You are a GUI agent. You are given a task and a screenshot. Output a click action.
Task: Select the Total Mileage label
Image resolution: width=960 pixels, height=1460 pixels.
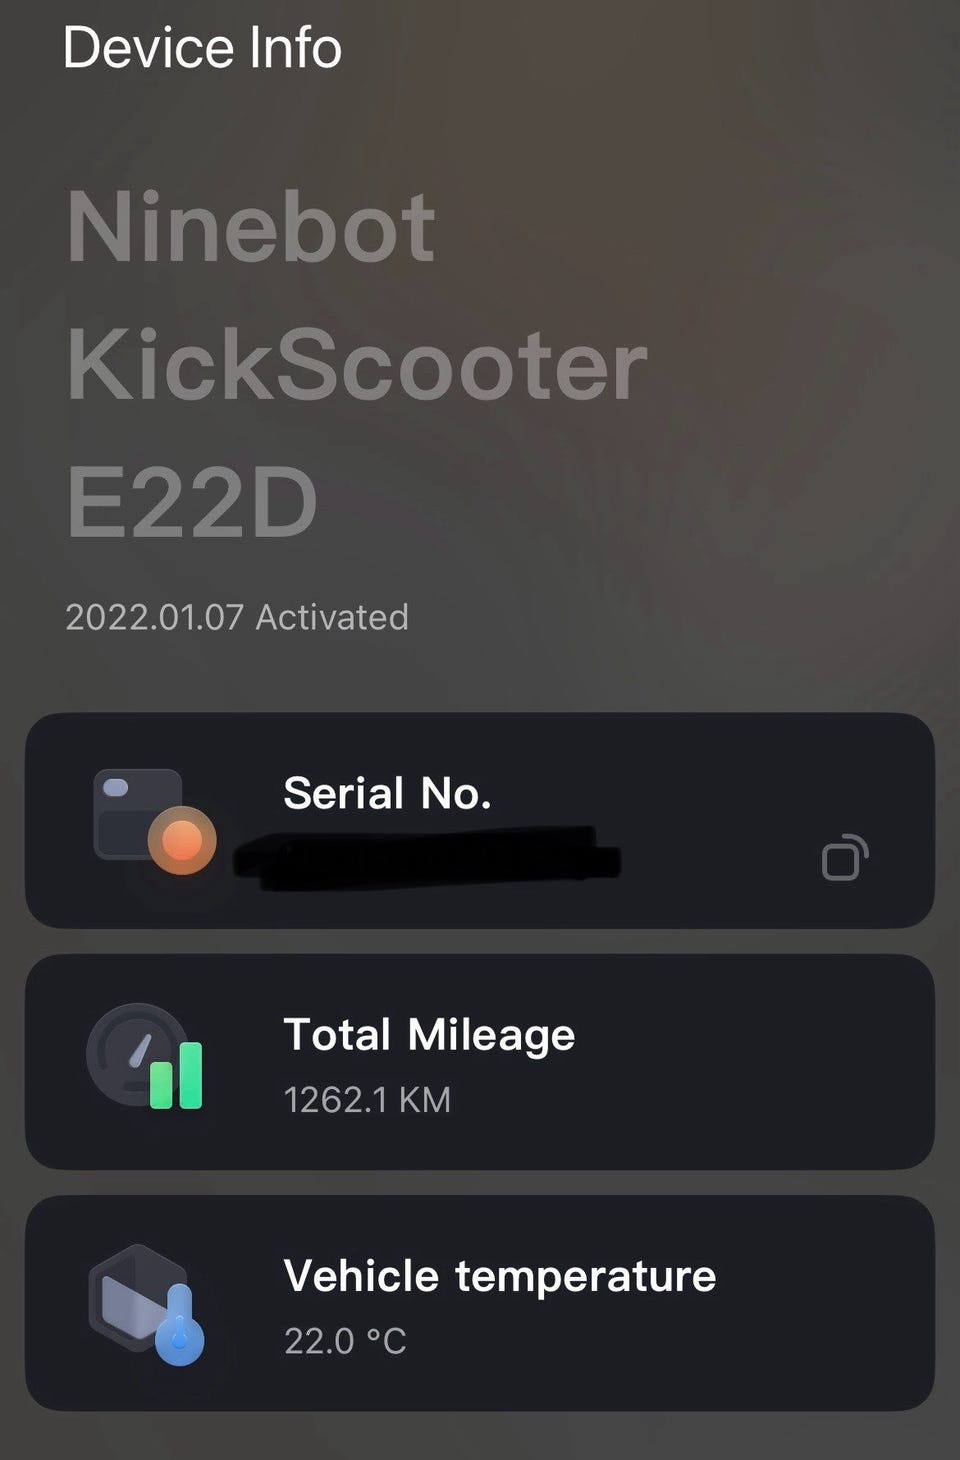click(429, 1034)
